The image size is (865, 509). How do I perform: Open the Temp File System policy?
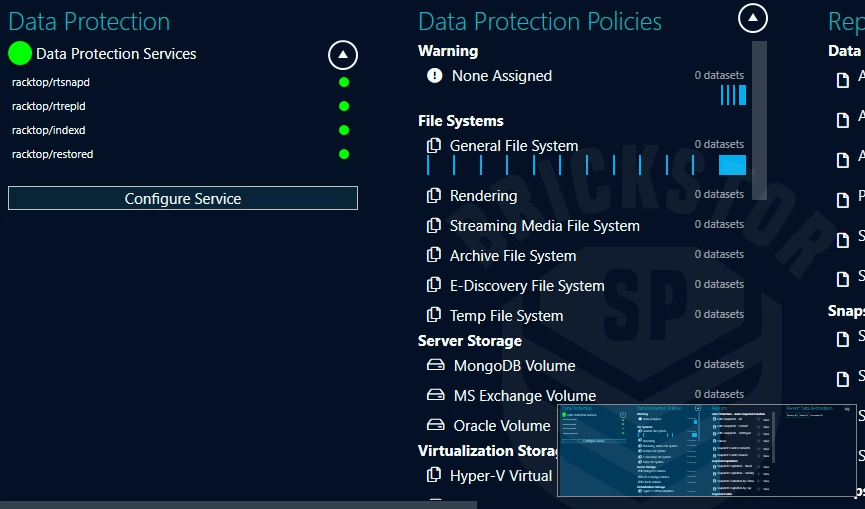click(506, 316)
